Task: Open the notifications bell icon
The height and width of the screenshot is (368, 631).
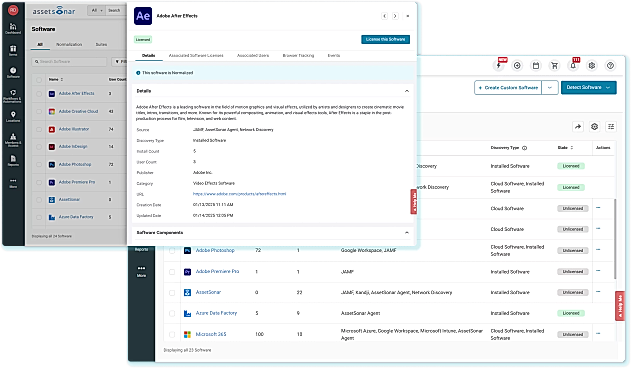Action: [573, 65]
